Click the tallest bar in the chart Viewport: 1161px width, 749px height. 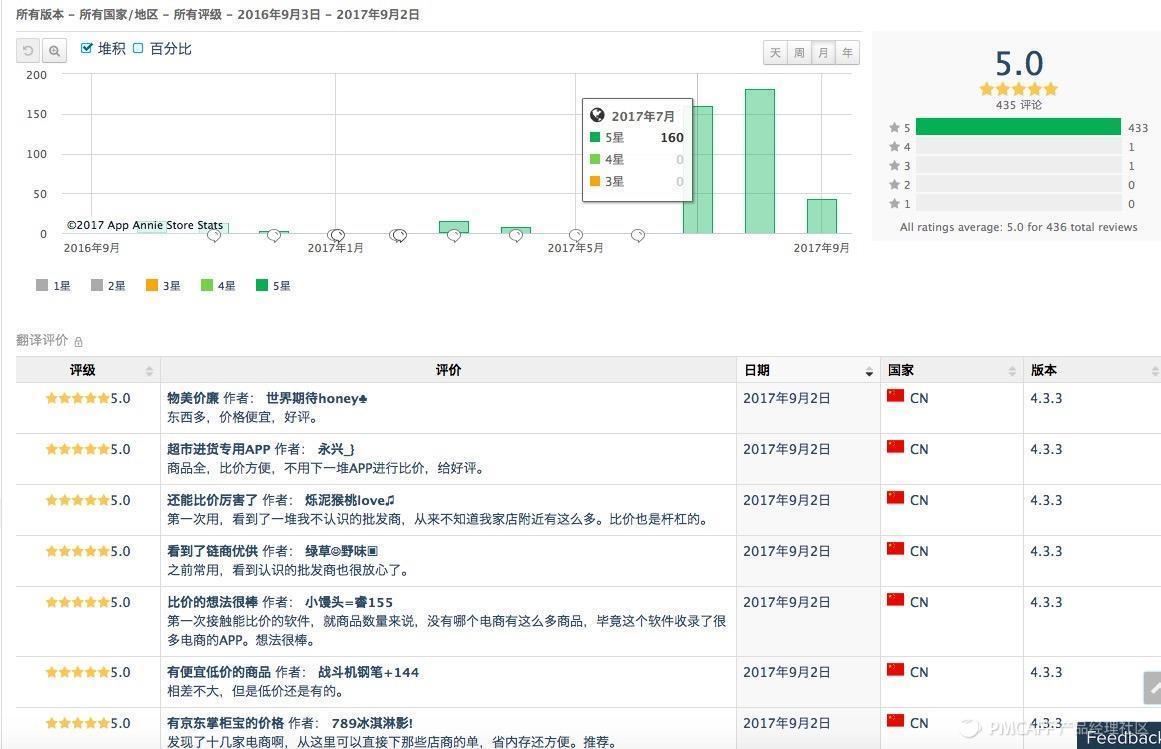click(x=760, y=161)
